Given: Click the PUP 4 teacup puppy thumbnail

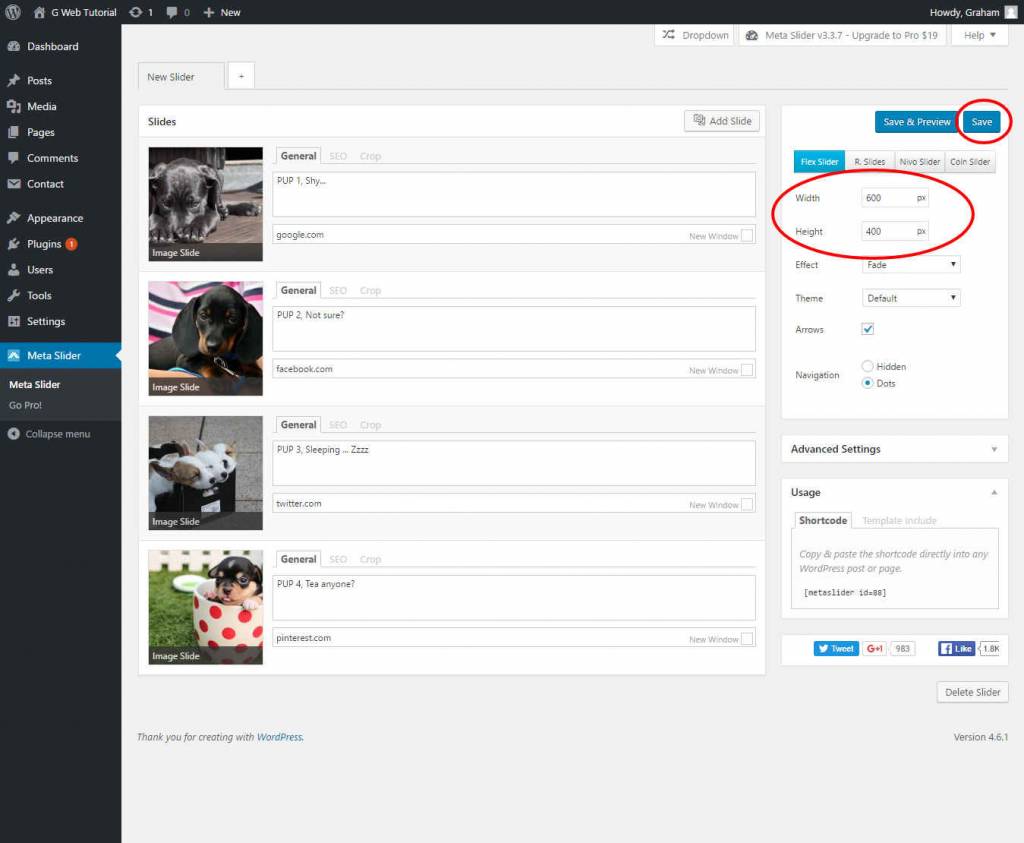Looking at the screenshot, I should 205,606.
